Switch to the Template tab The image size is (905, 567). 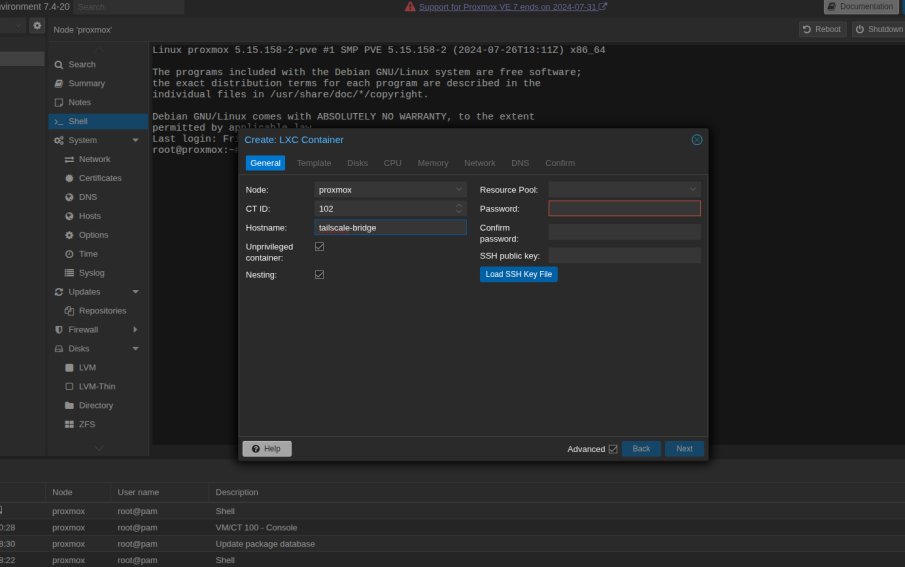[314, 163]
